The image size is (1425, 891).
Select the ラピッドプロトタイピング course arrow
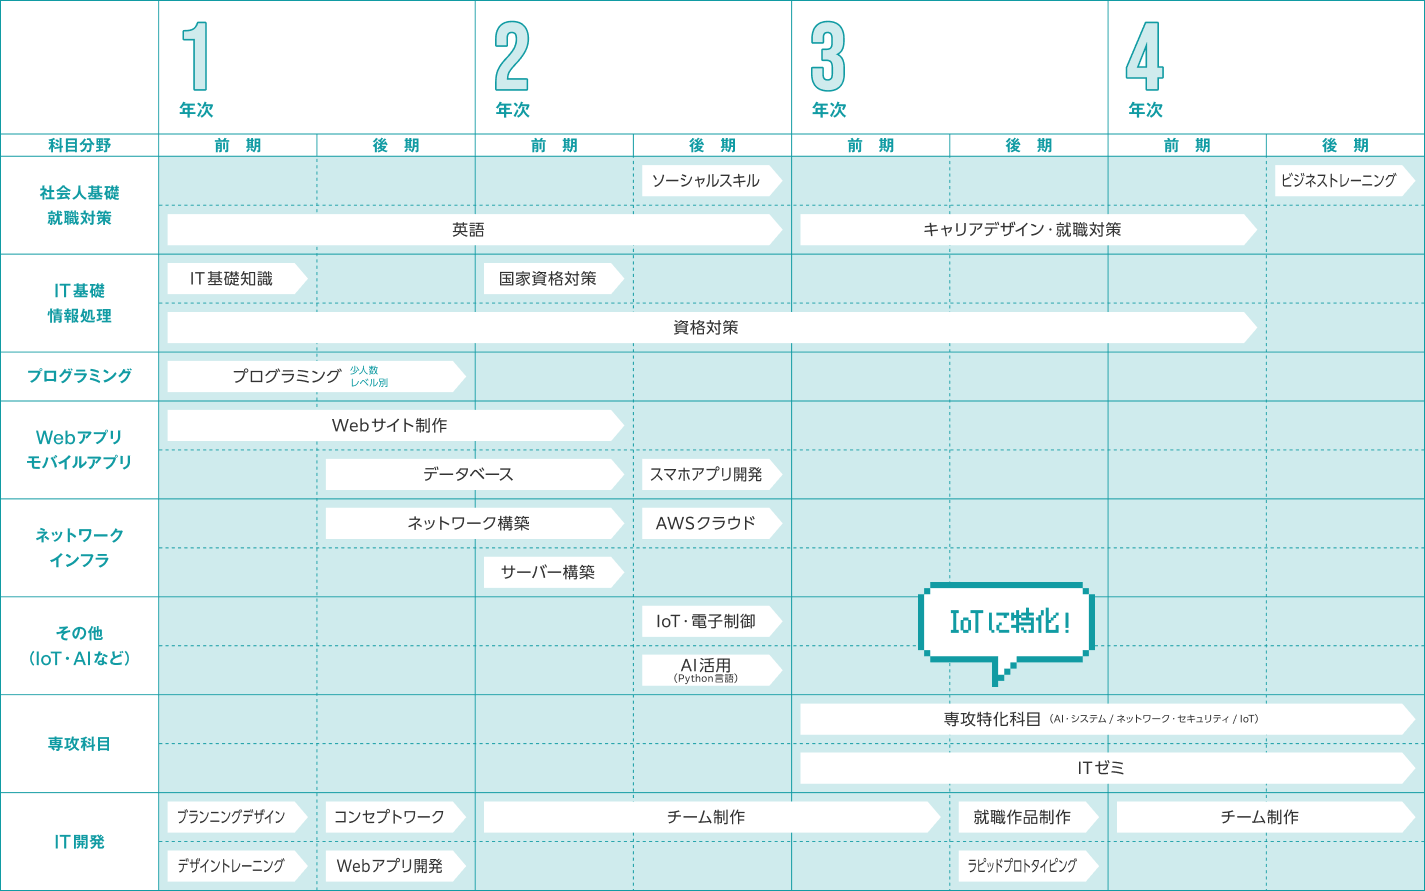pos(1023,866)
